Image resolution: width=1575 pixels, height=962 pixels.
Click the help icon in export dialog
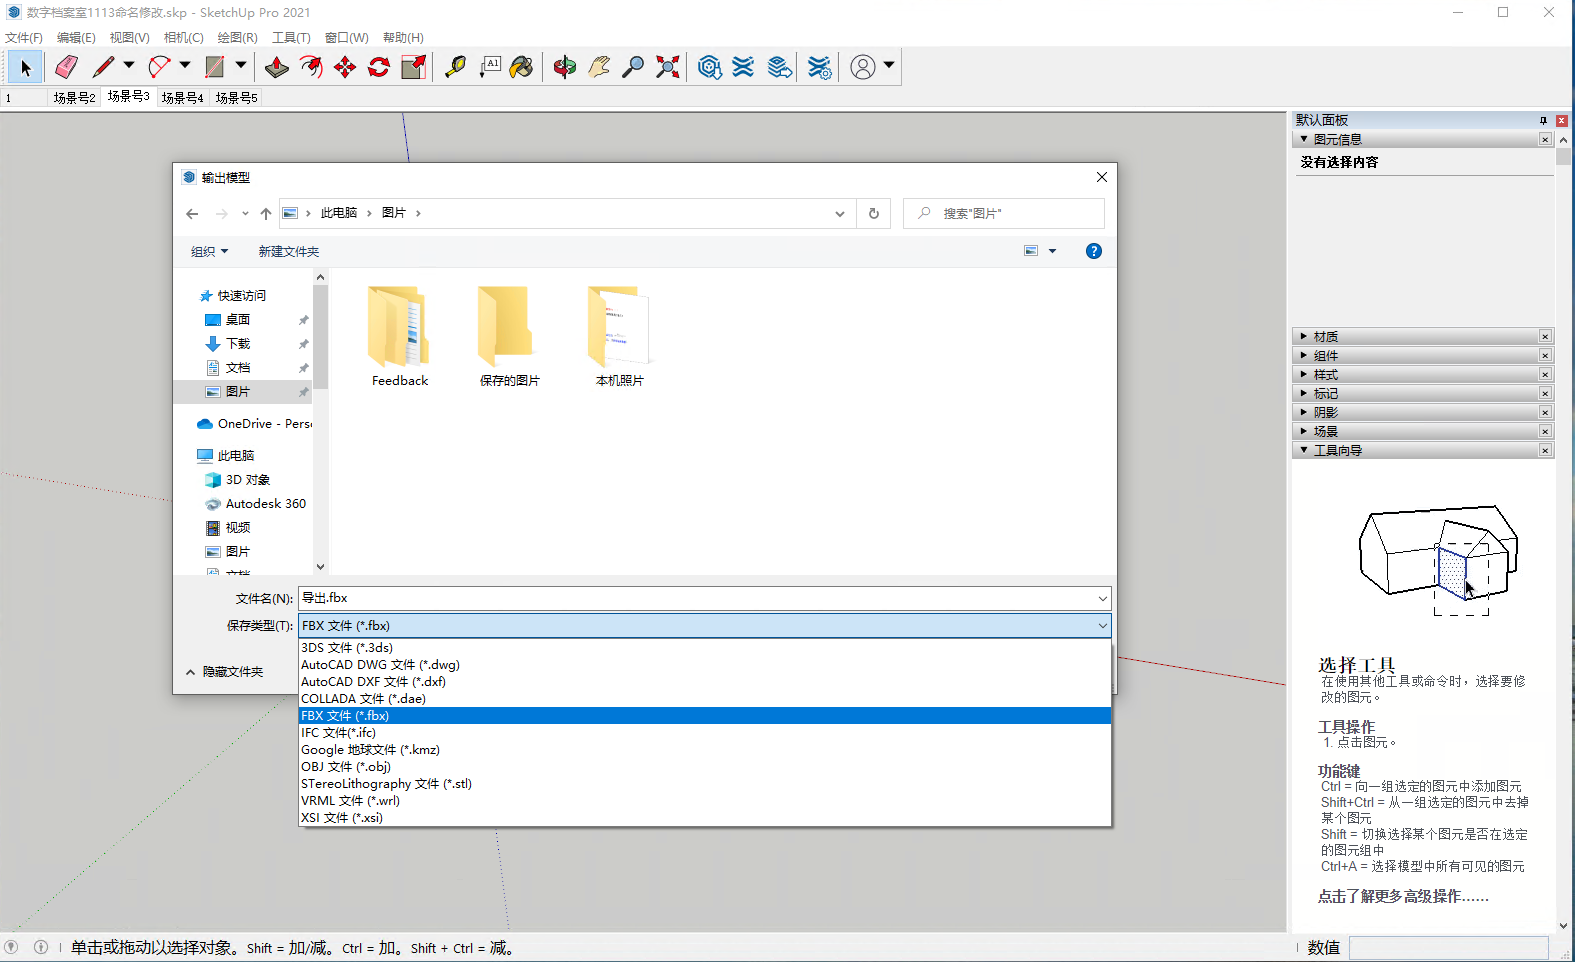click(x=1094, y=251)
